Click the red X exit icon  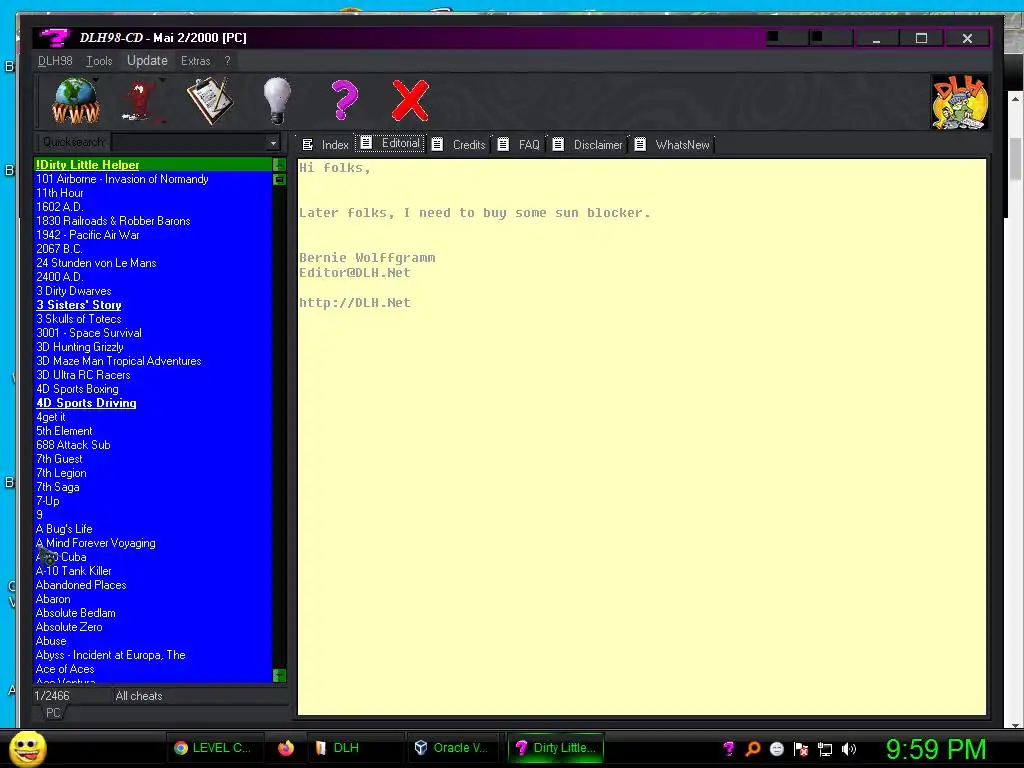410,100
